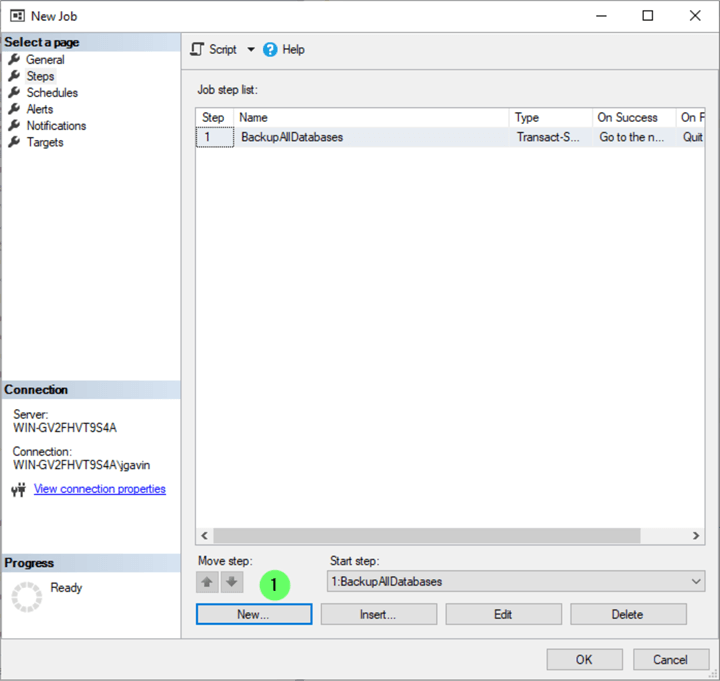Image resolution: width=720 pixels, height=681 pixels.
Task: Move step up with the up arrow
Action: pyautogui.click(x=207, y=582)
